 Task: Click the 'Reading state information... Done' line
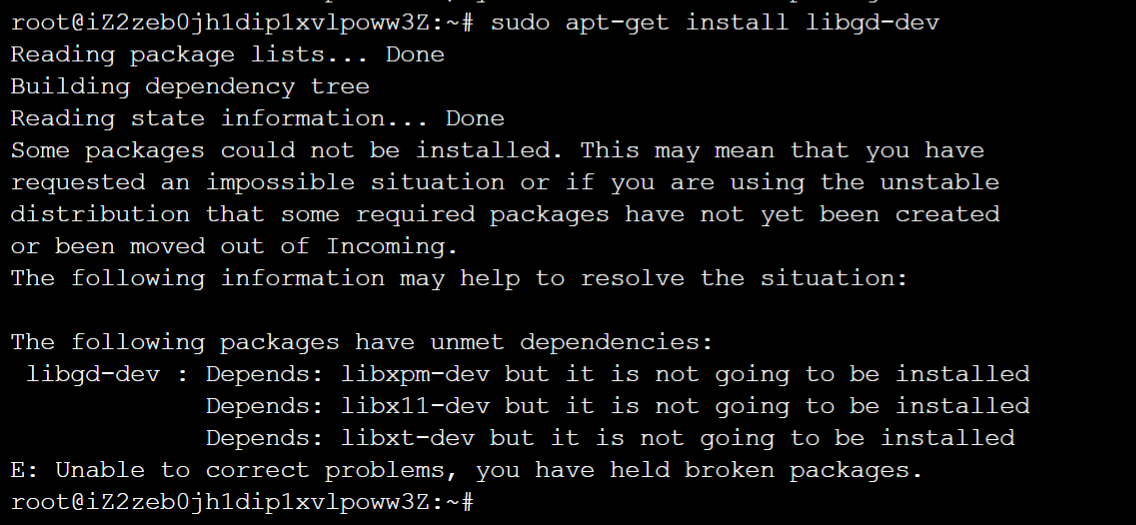(257, 119)
